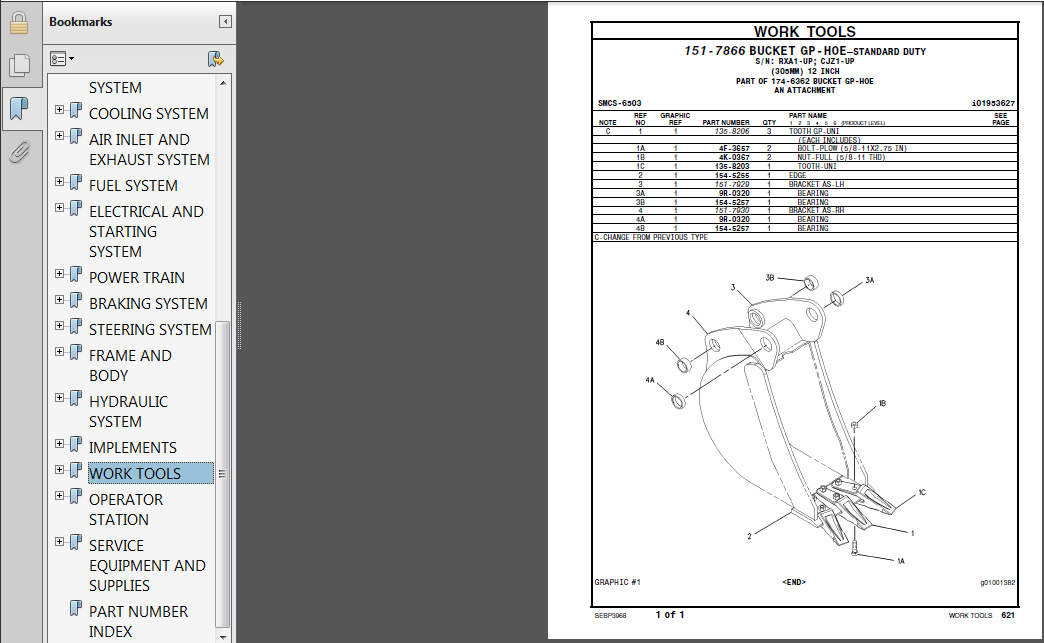Select the Bookmarks panel icon
The image size is (1044, 643).
coord(19,108)
